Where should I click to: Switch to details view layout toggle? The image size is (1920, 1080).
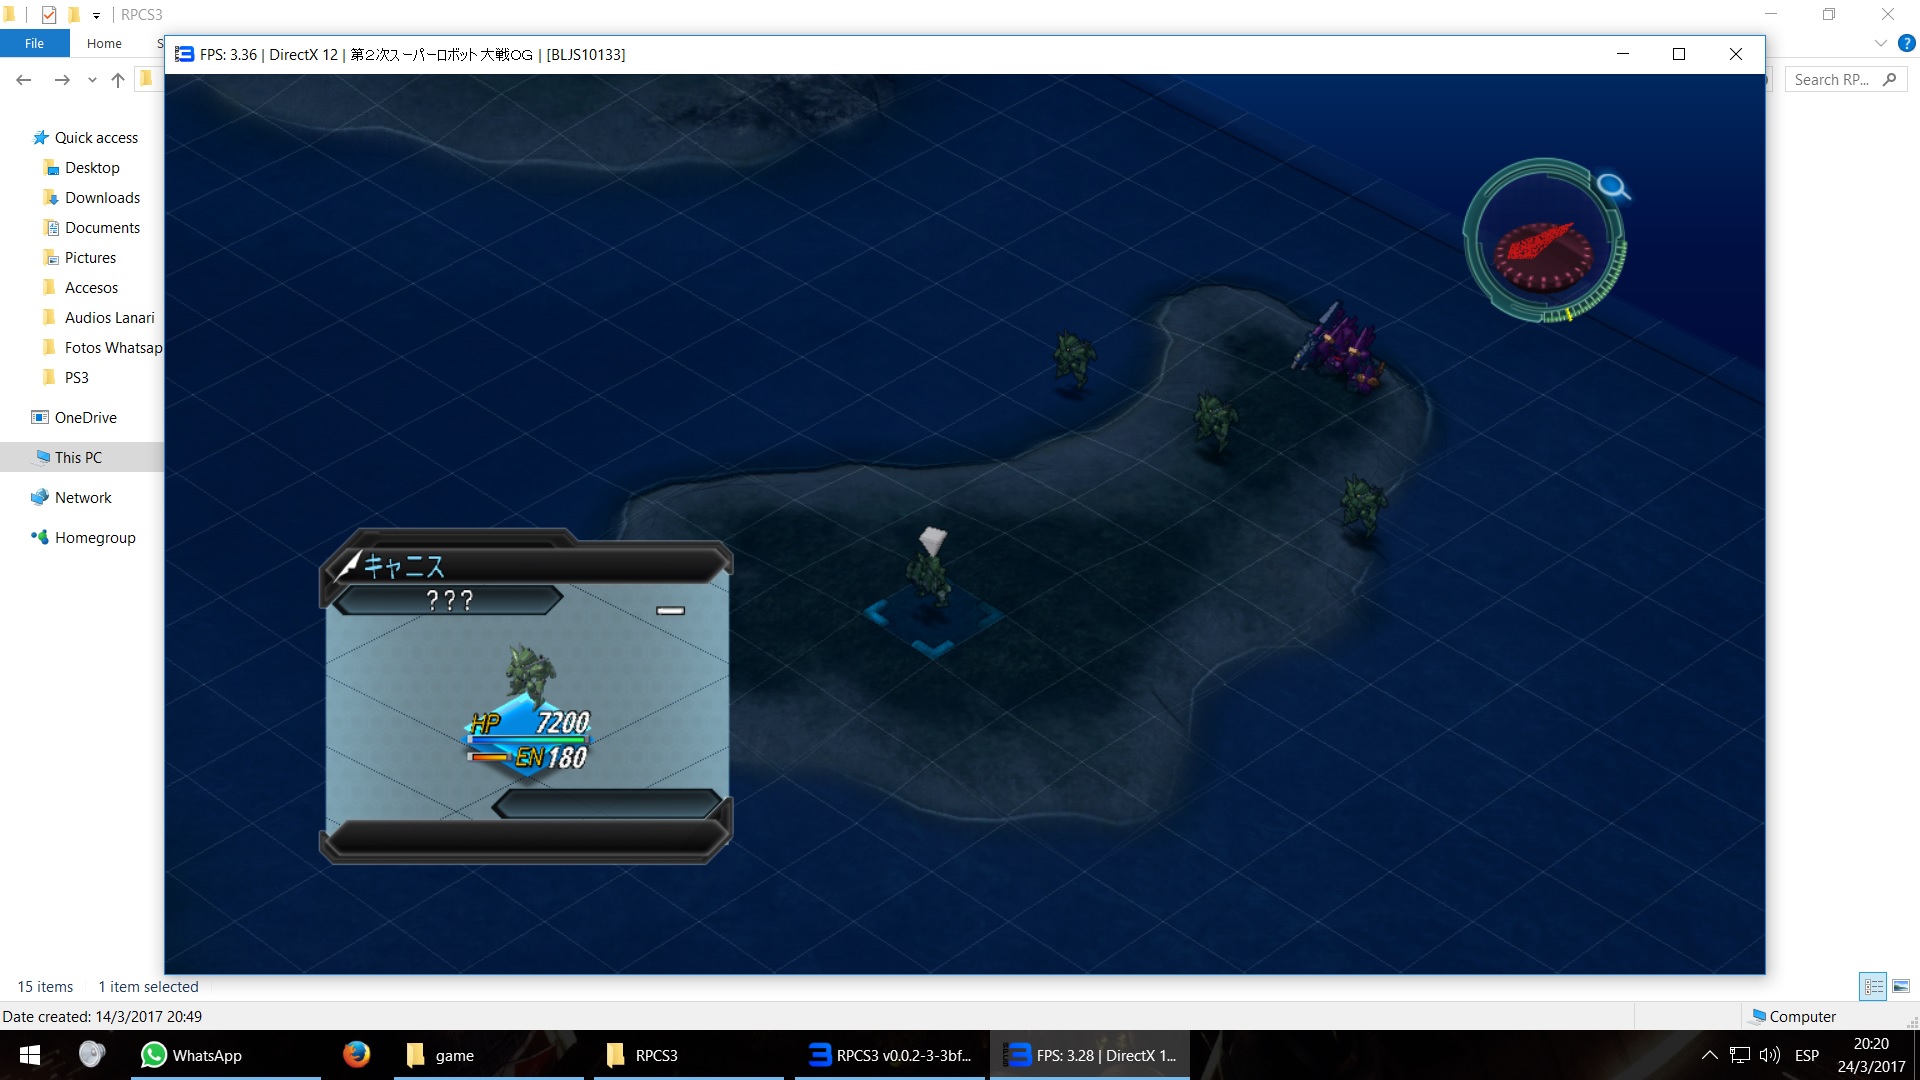[x=1873, y=986]
